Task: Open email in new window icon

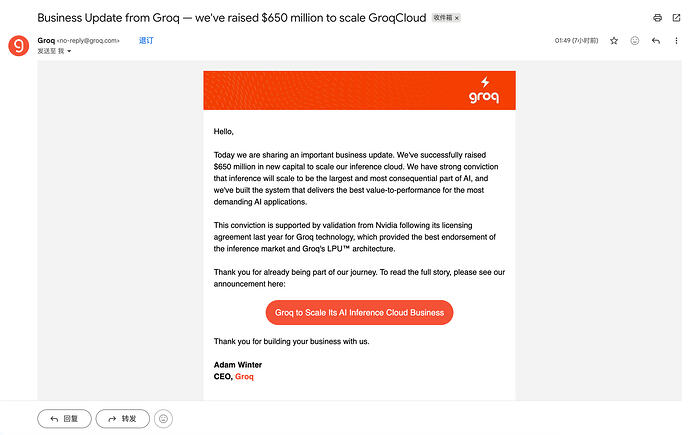Action: [x=676, y=18]
